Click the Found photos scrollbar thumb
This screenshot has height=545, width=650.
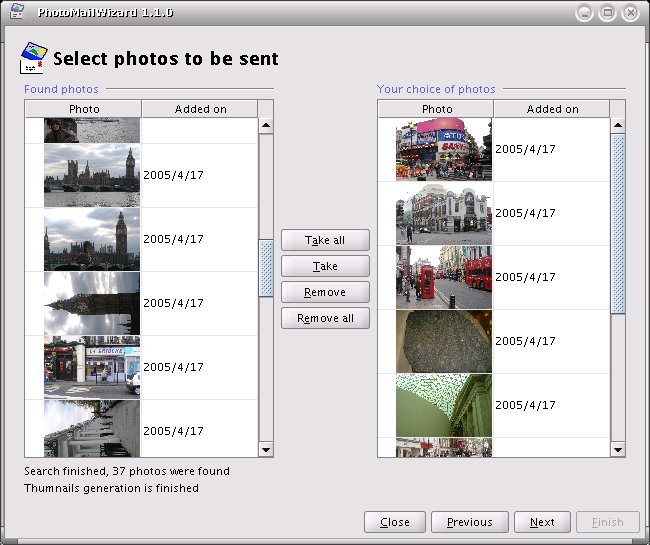coord(266,269)
